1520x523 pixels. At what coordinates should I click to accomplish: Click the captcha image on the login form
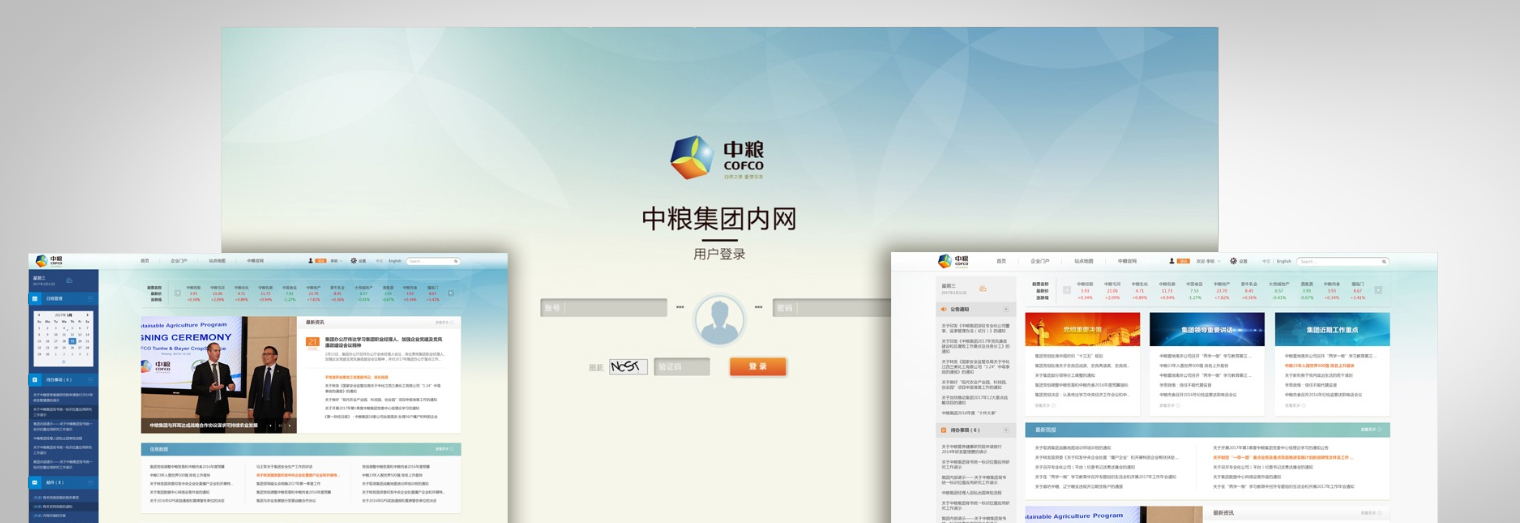pos(628,367)
